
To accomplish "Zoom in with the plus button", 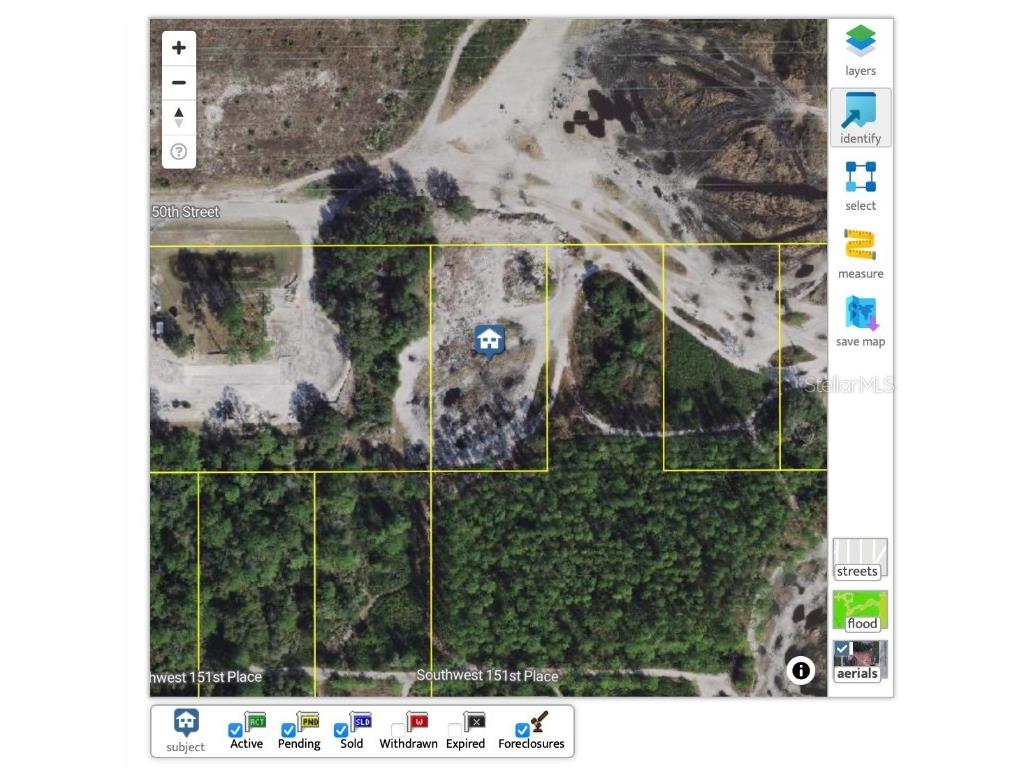I will pyautogui.click(x=178, y=47).
